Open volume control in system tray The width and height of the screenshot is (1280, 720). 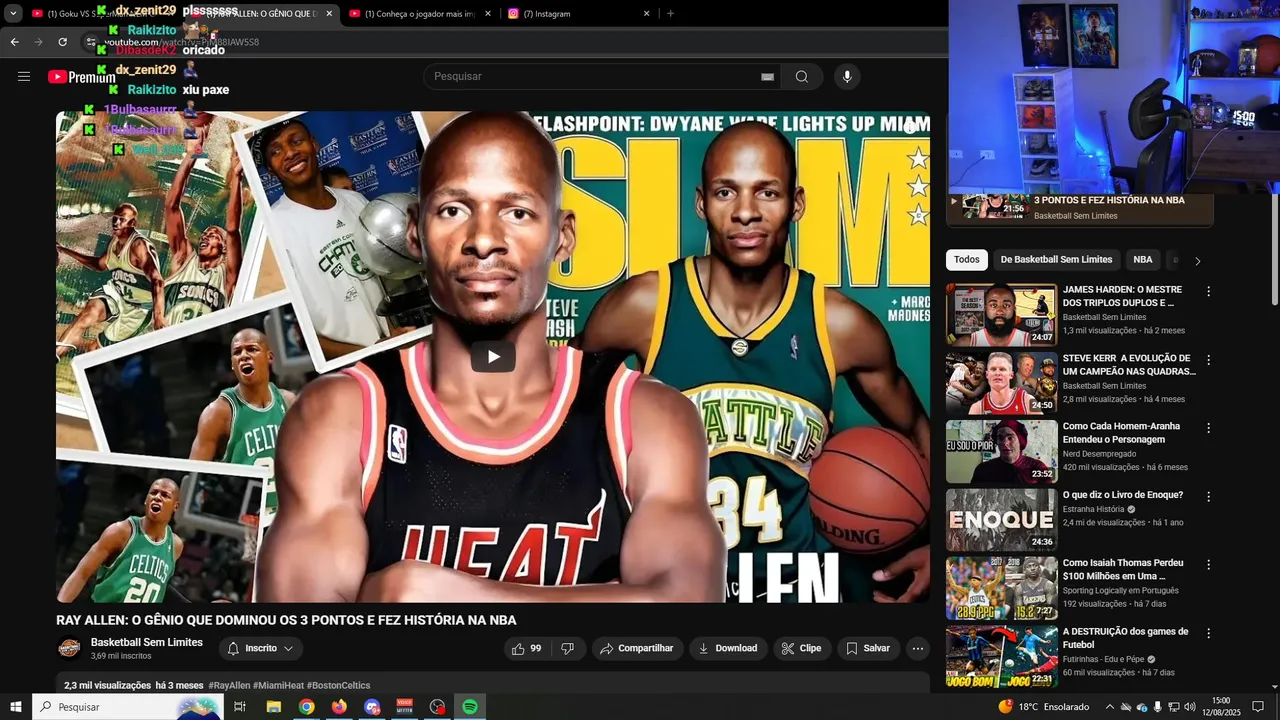[x=1190, y=707]
